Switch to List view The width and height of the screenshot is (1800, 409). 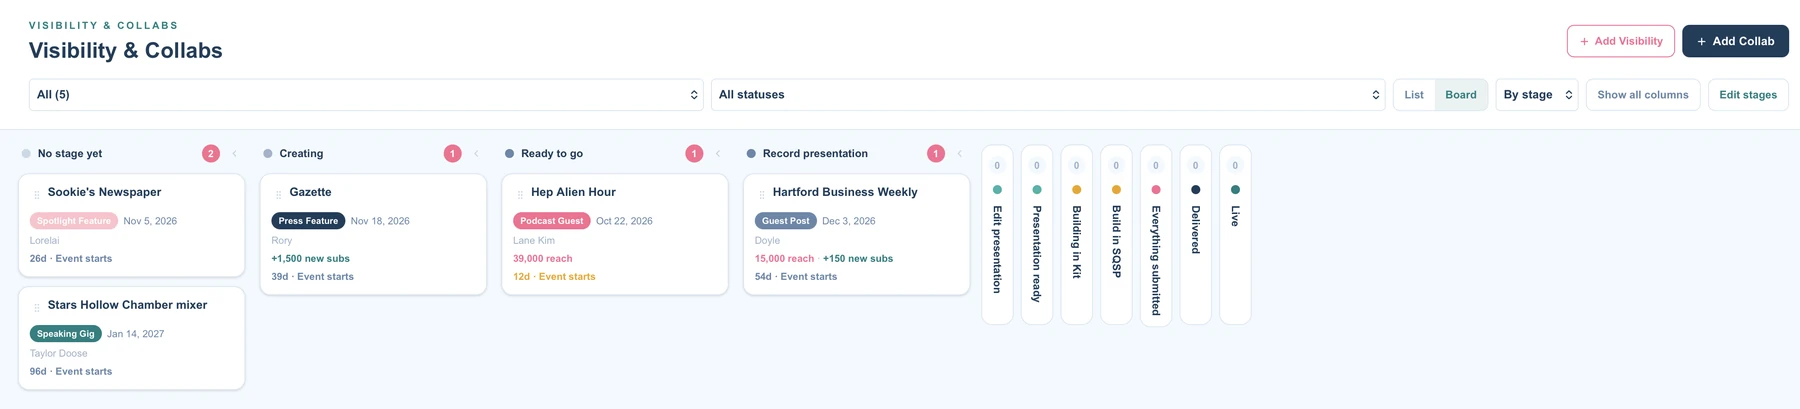coord(1414,95)
